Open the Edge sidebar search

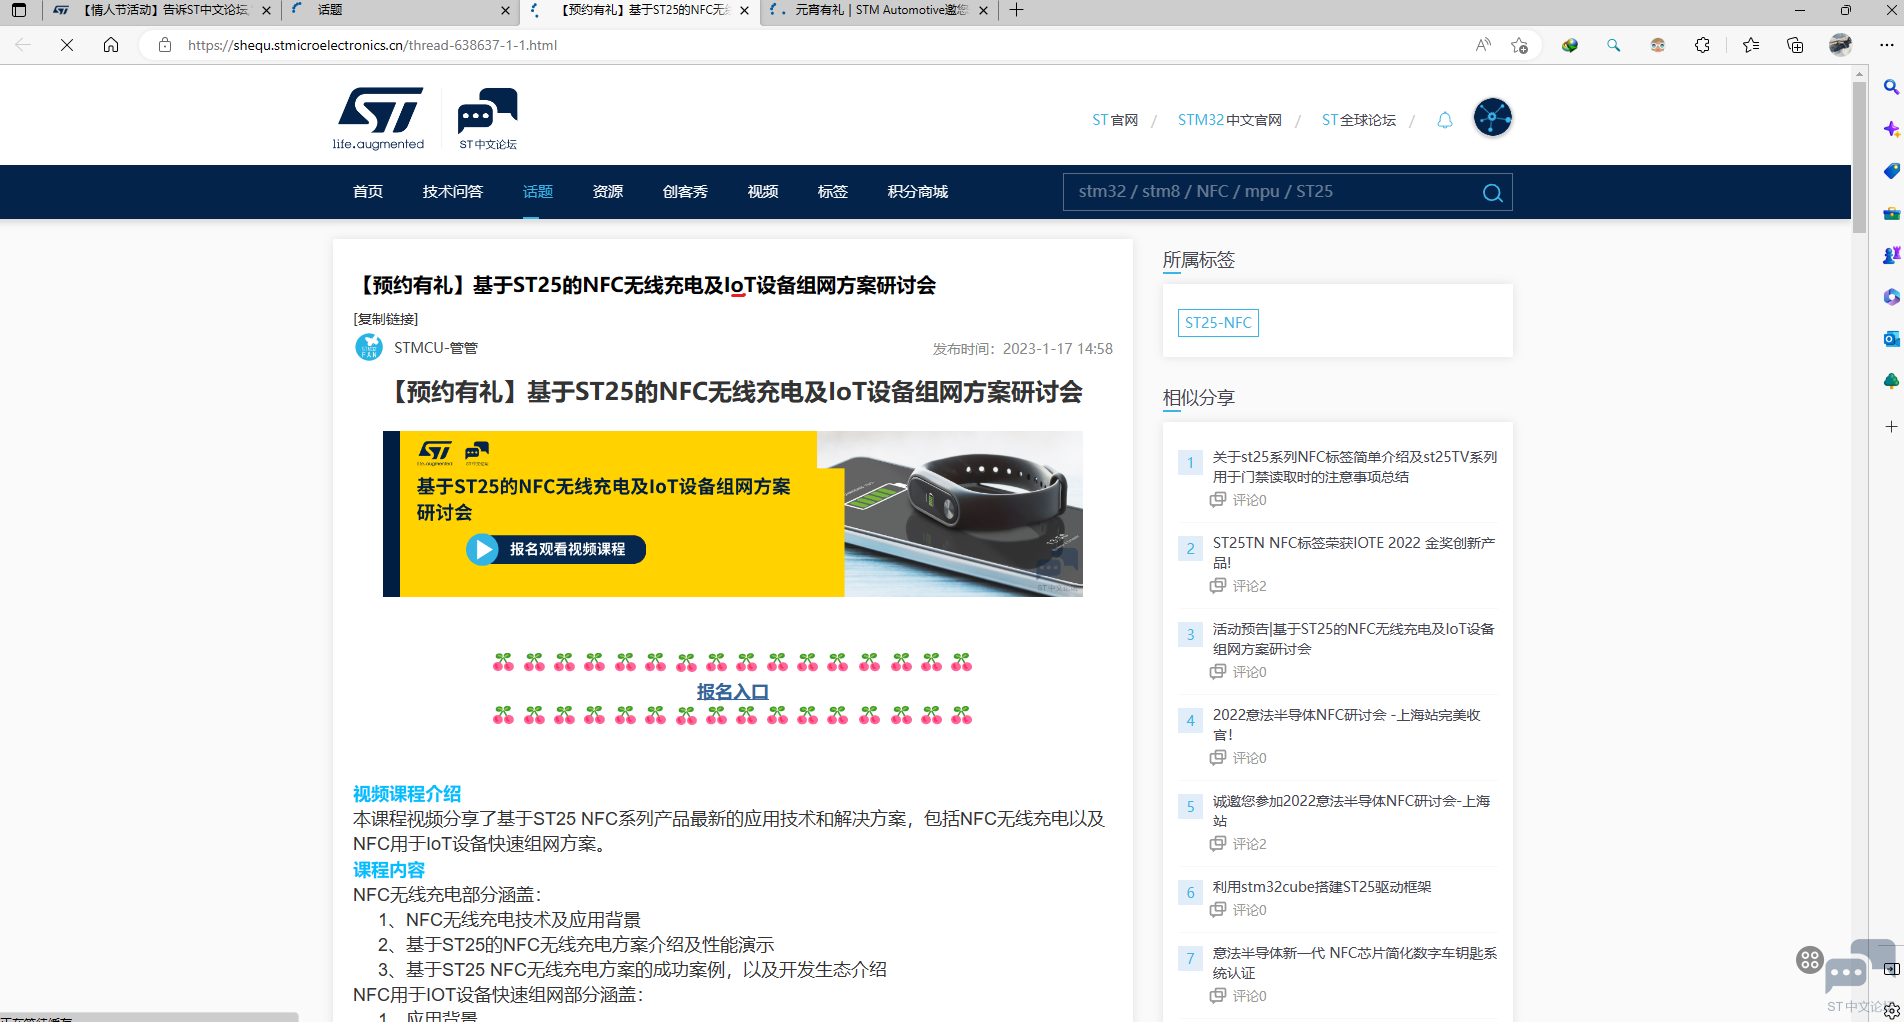click(x=1891, y=87)
